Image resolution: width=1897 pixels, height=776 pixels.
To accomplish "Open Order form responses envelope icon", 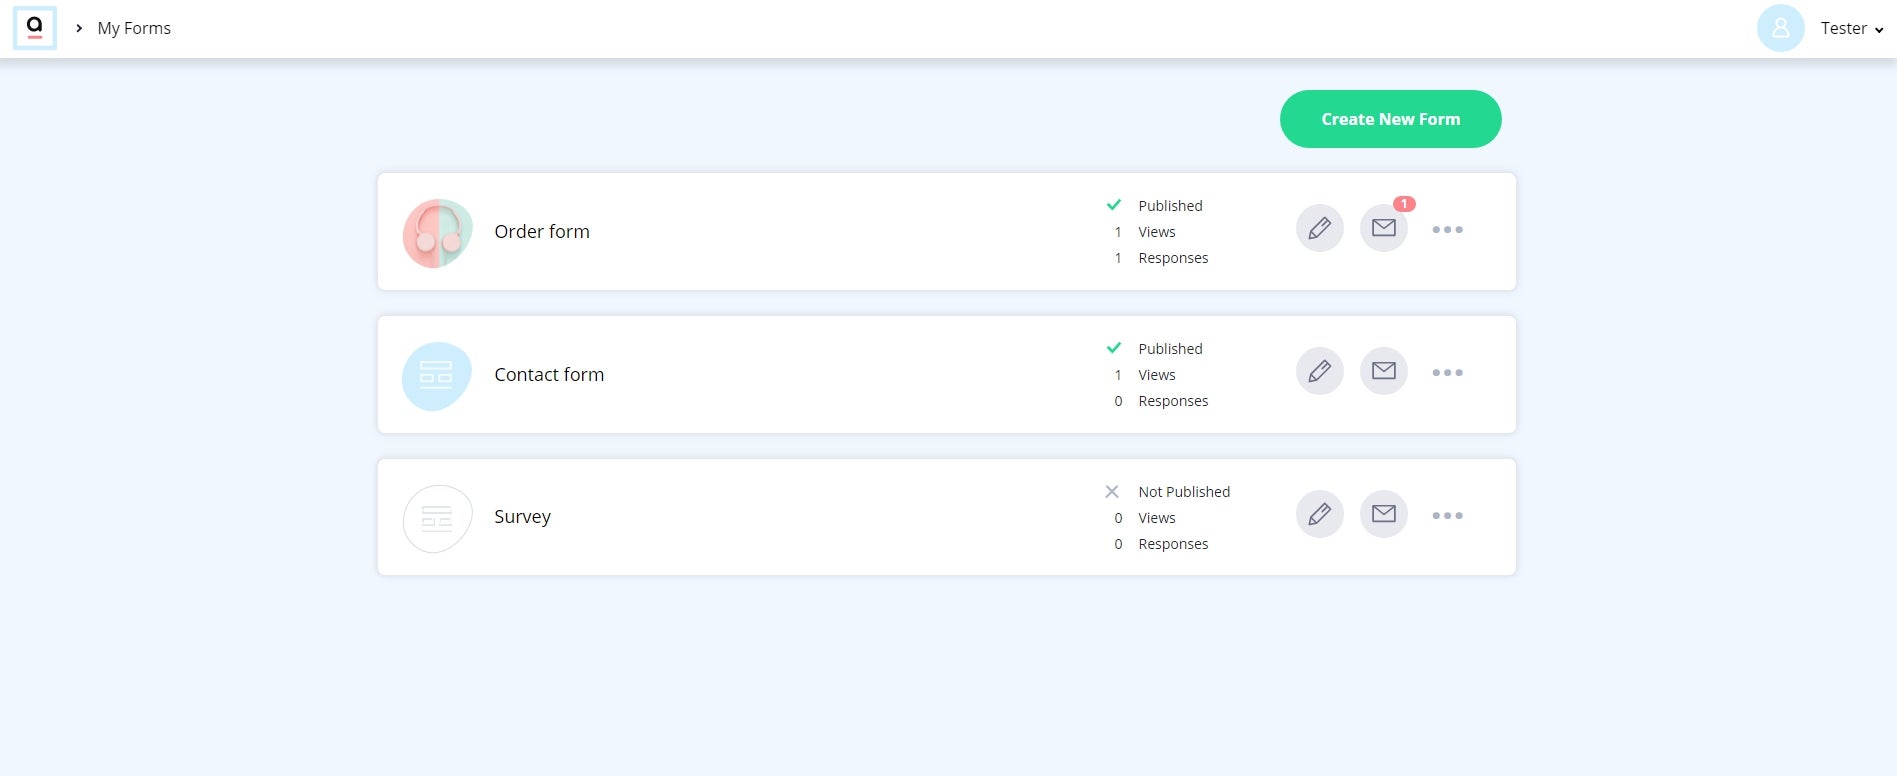I will coord(1384,228).
